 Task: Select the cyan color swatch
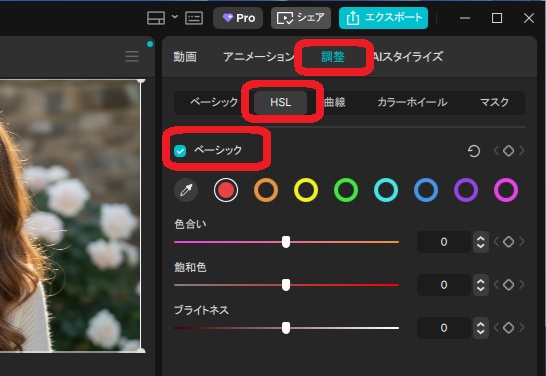coord(386,190)
